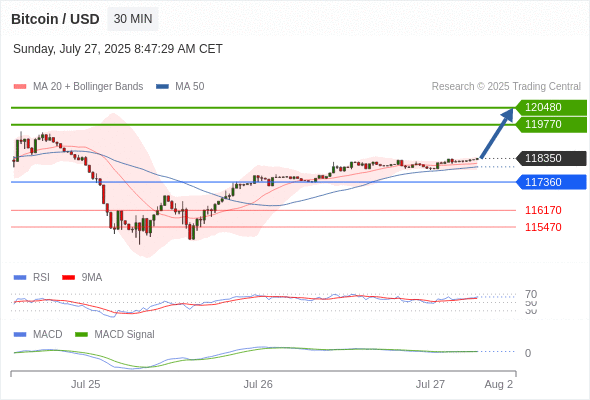Click the 117360 blue pivot price tag
The height and width of the screenshot is (400, 590).
(x=551, y=182)
